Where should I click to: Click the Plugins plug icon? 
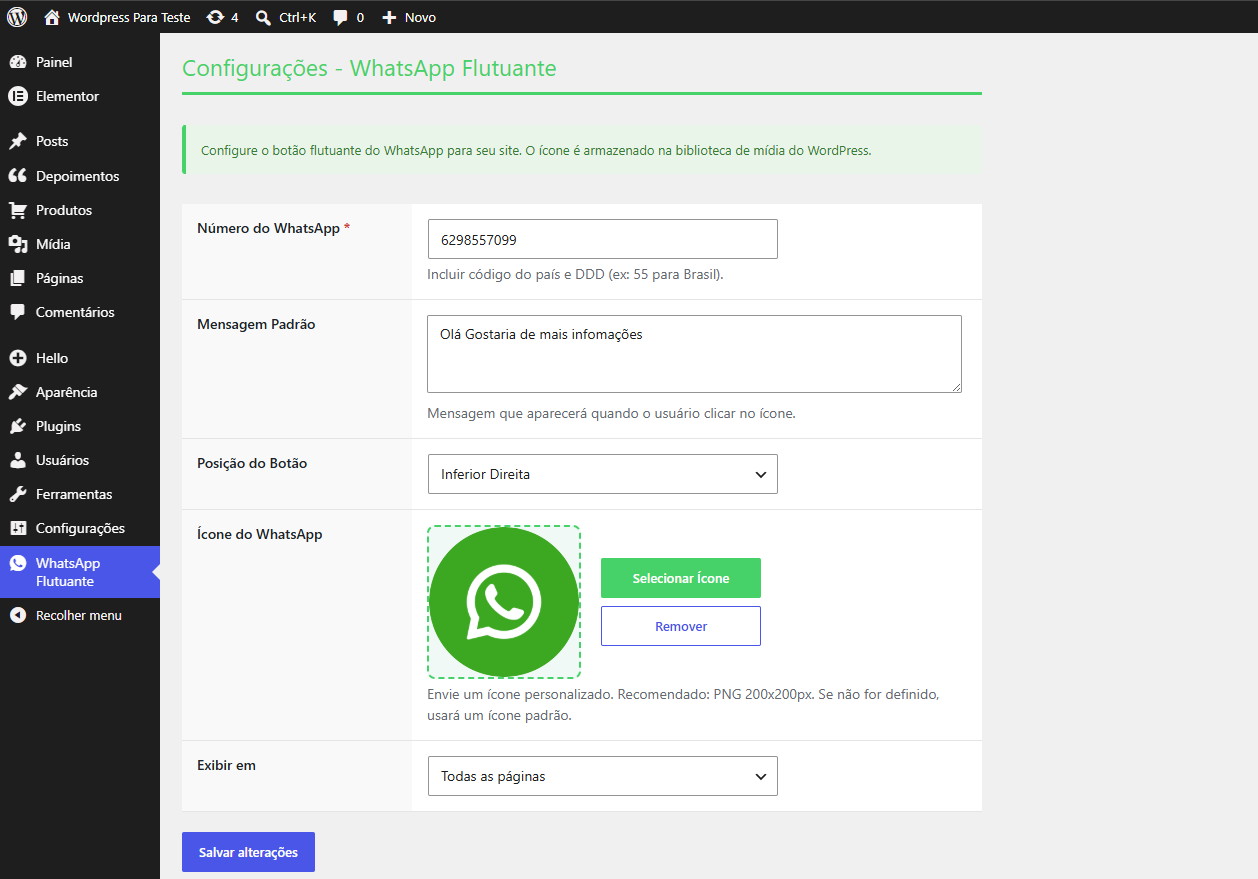click(x=17, y=426)
